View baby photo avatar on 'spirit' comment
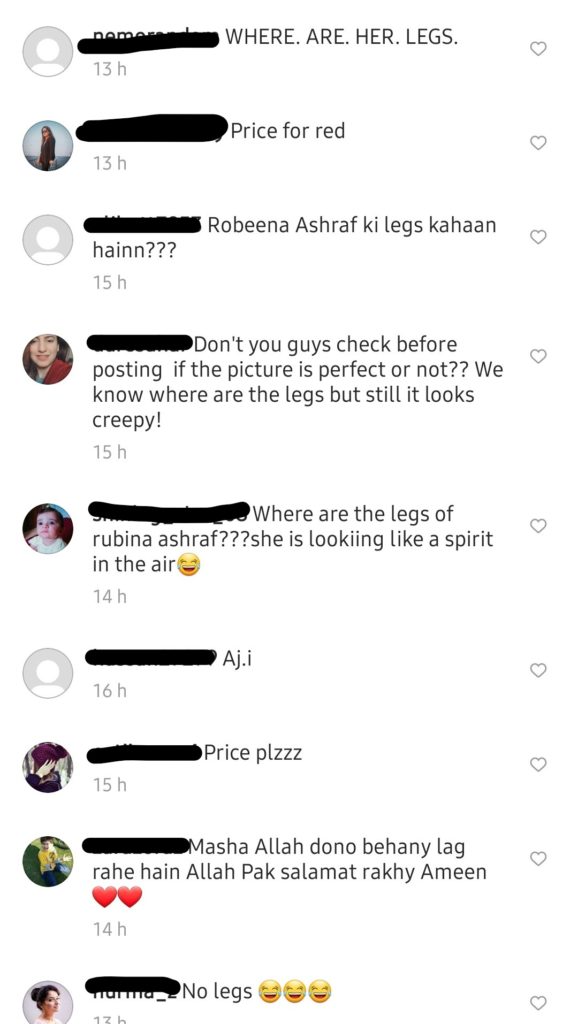This screenshot has width=578, height=1024. click(48, 528)
